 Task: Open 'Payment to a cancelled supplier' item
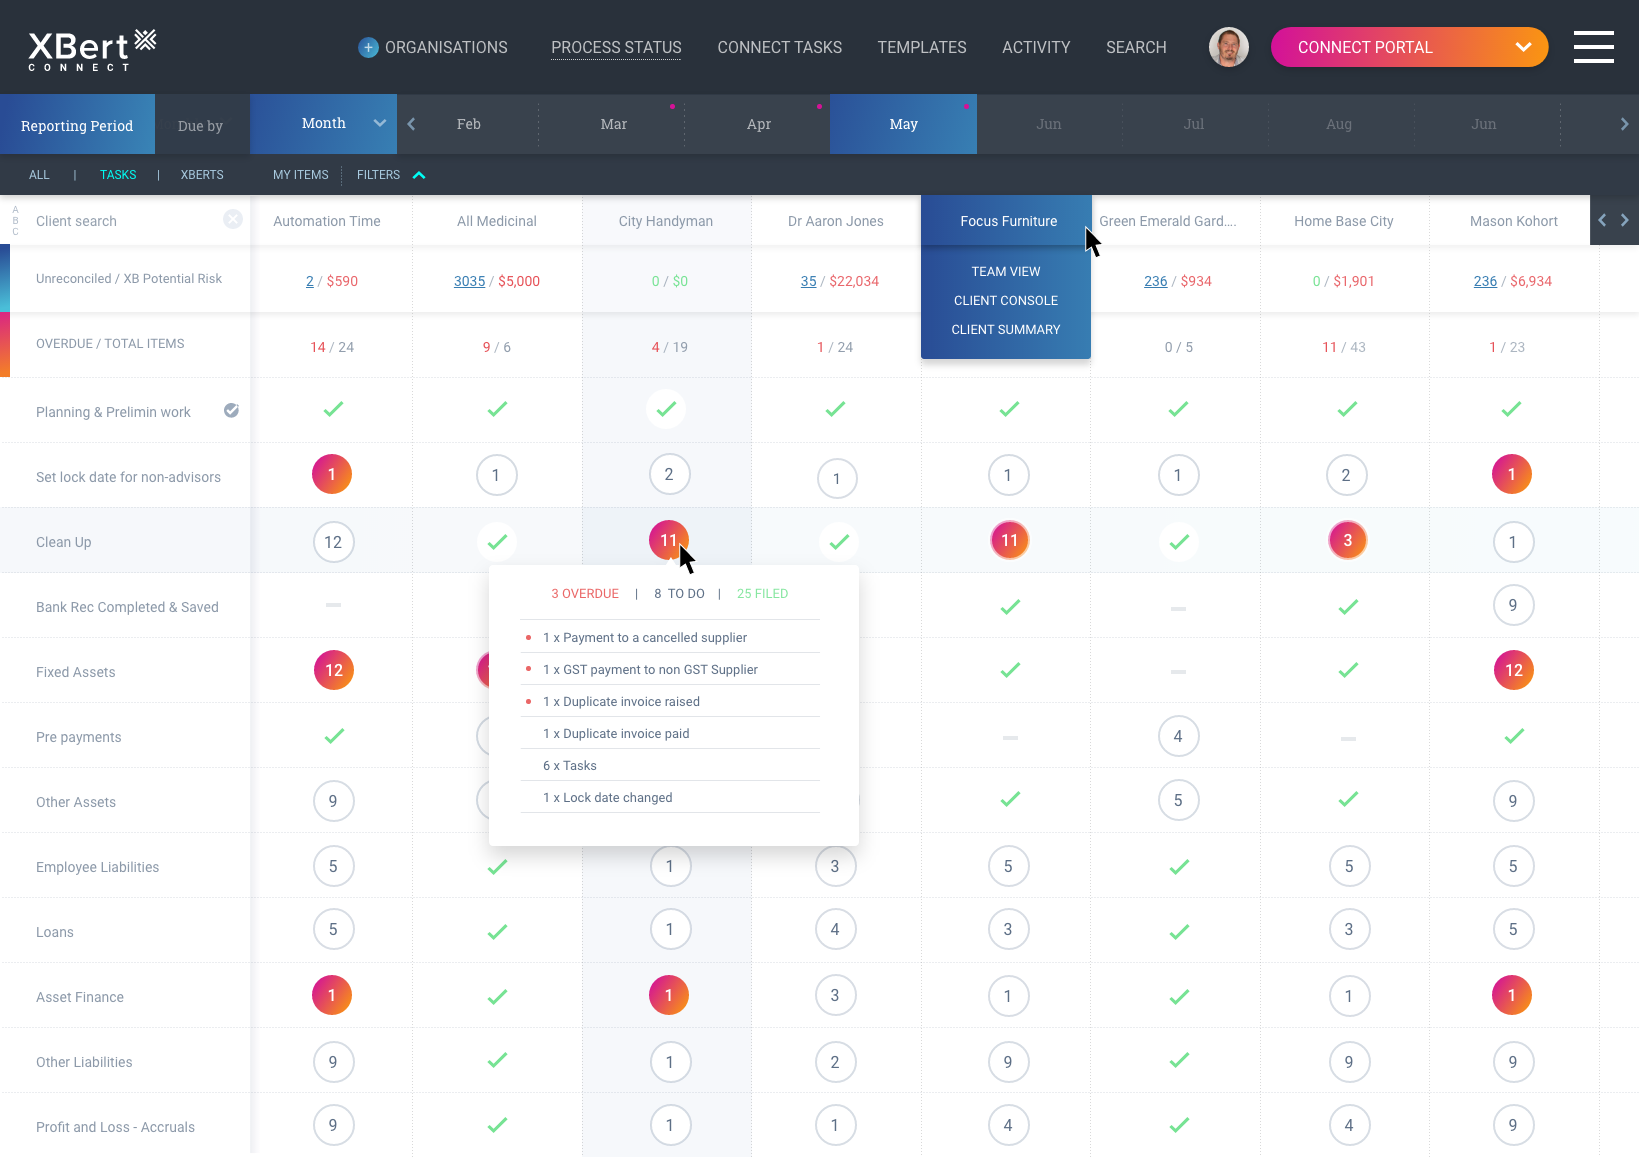[x=670, y=637]
